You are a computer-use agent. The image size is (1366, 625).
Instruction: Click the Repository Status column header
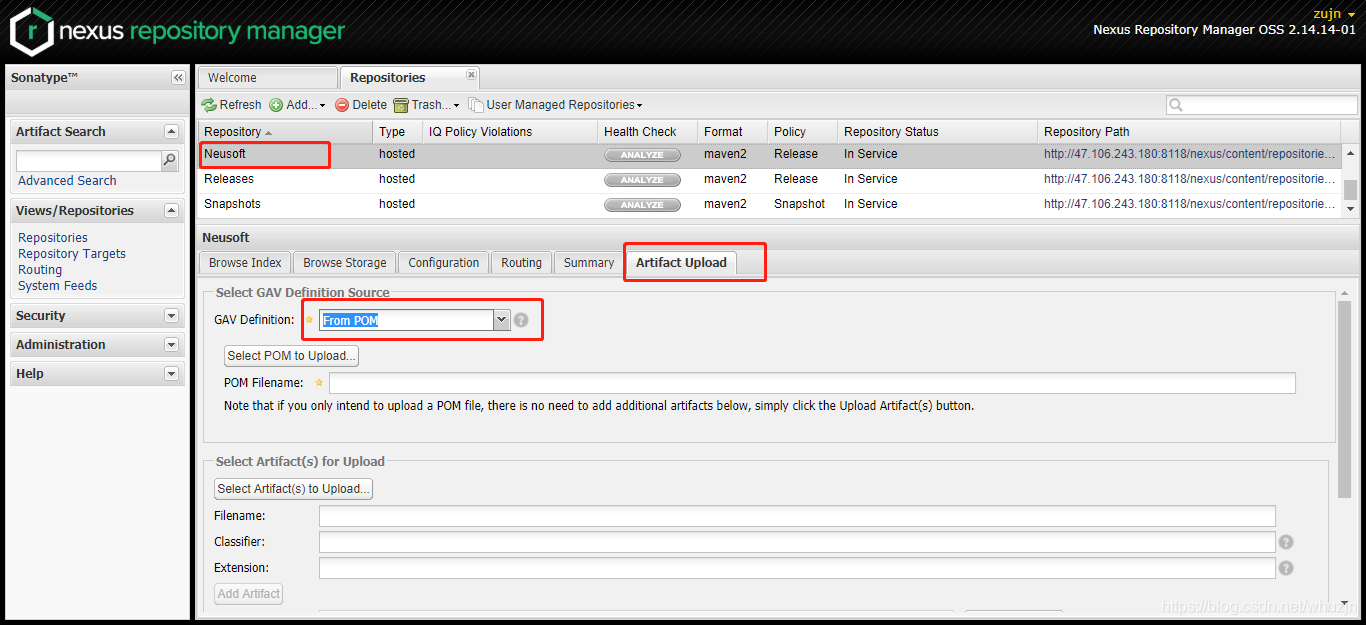click(x=937, y=132)
